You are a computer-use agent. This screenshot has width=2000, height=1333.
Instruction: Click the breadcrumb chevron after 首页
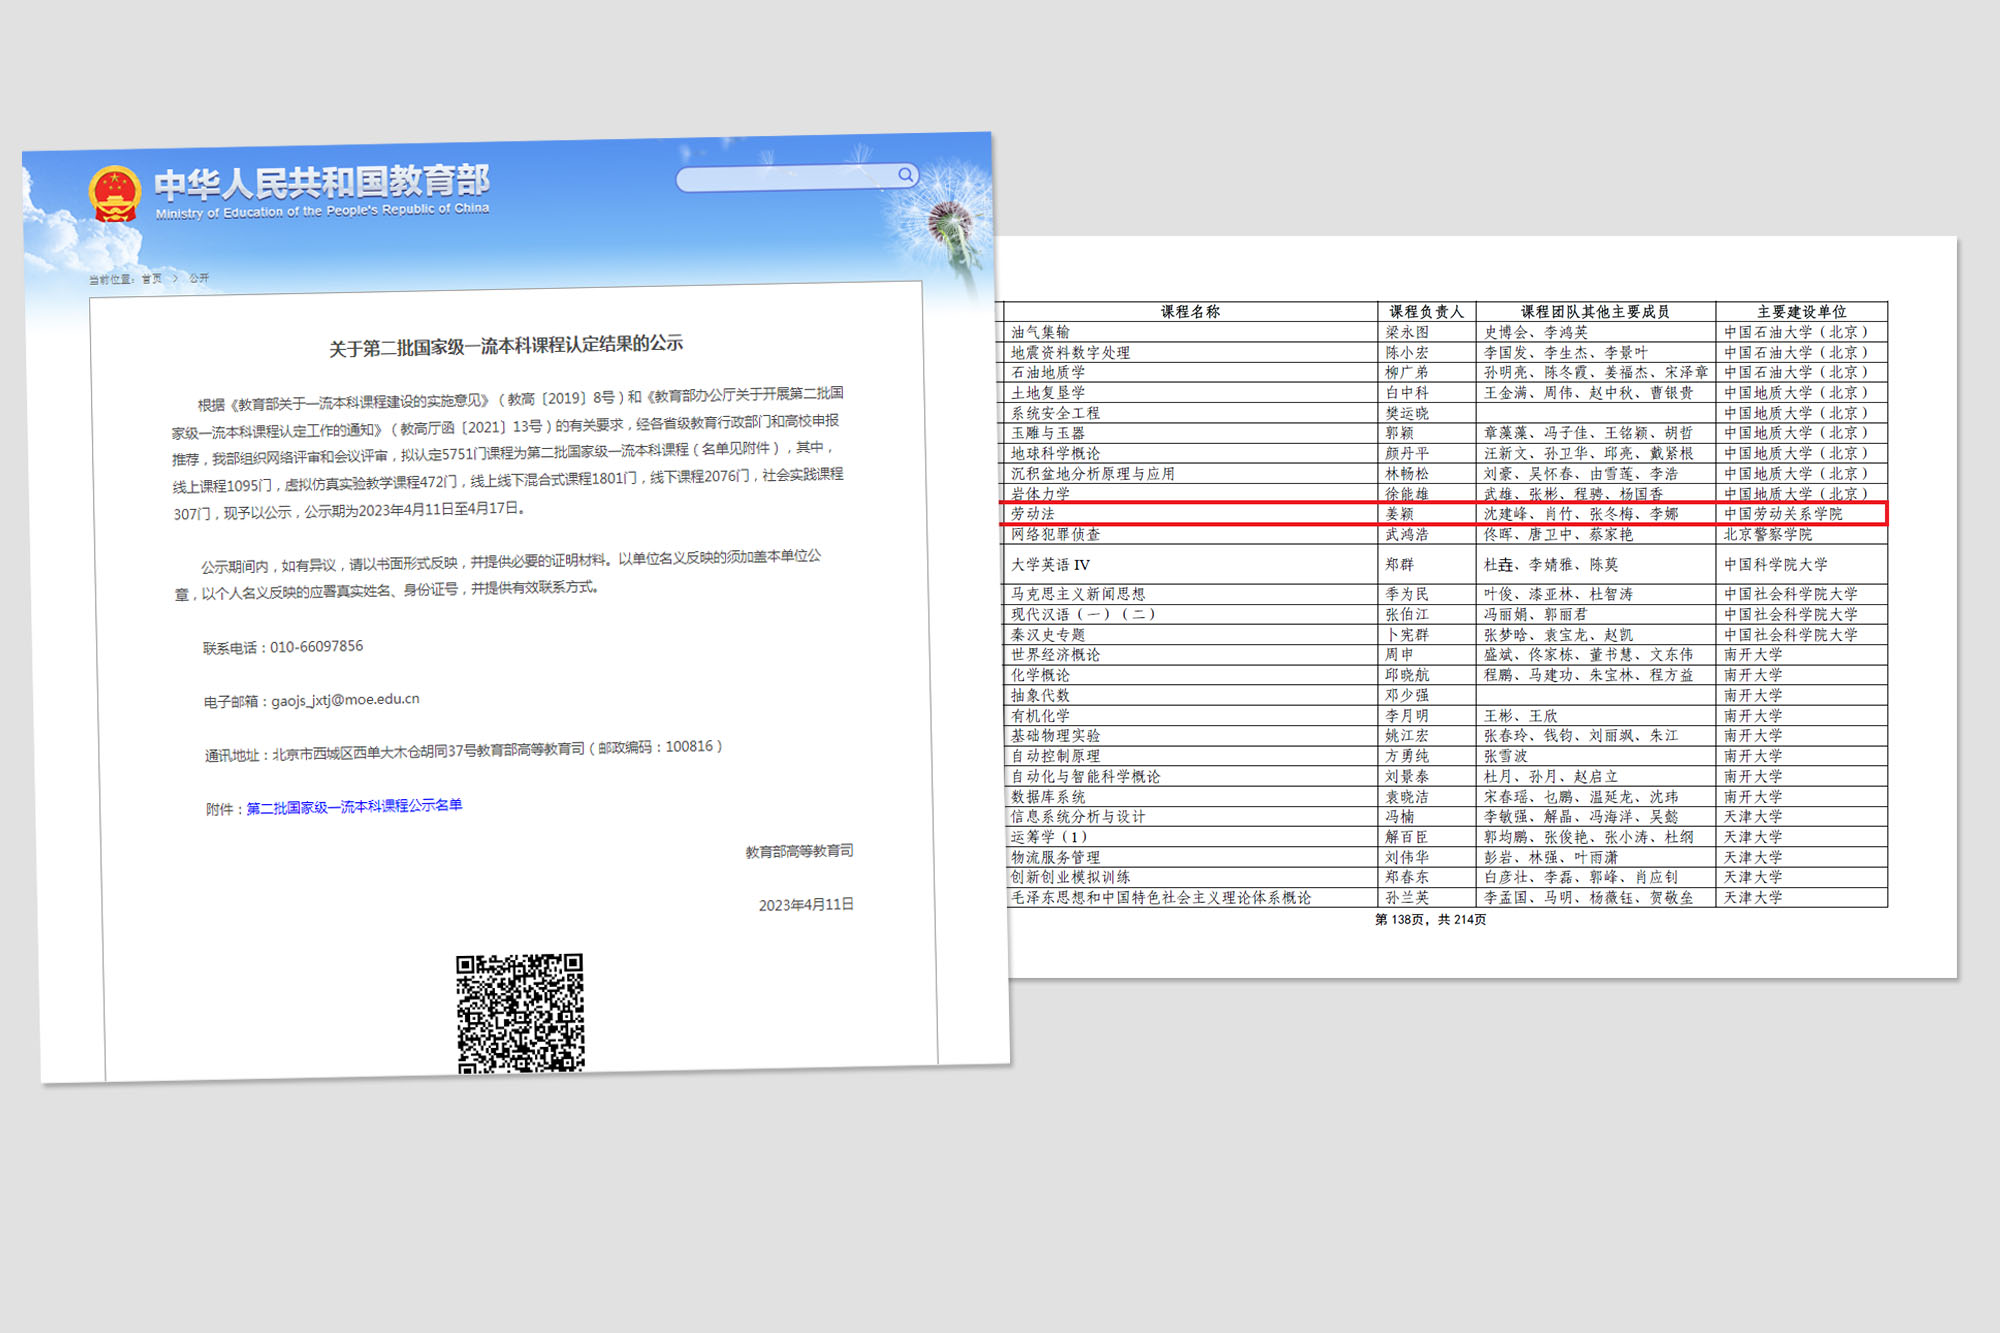176,279
